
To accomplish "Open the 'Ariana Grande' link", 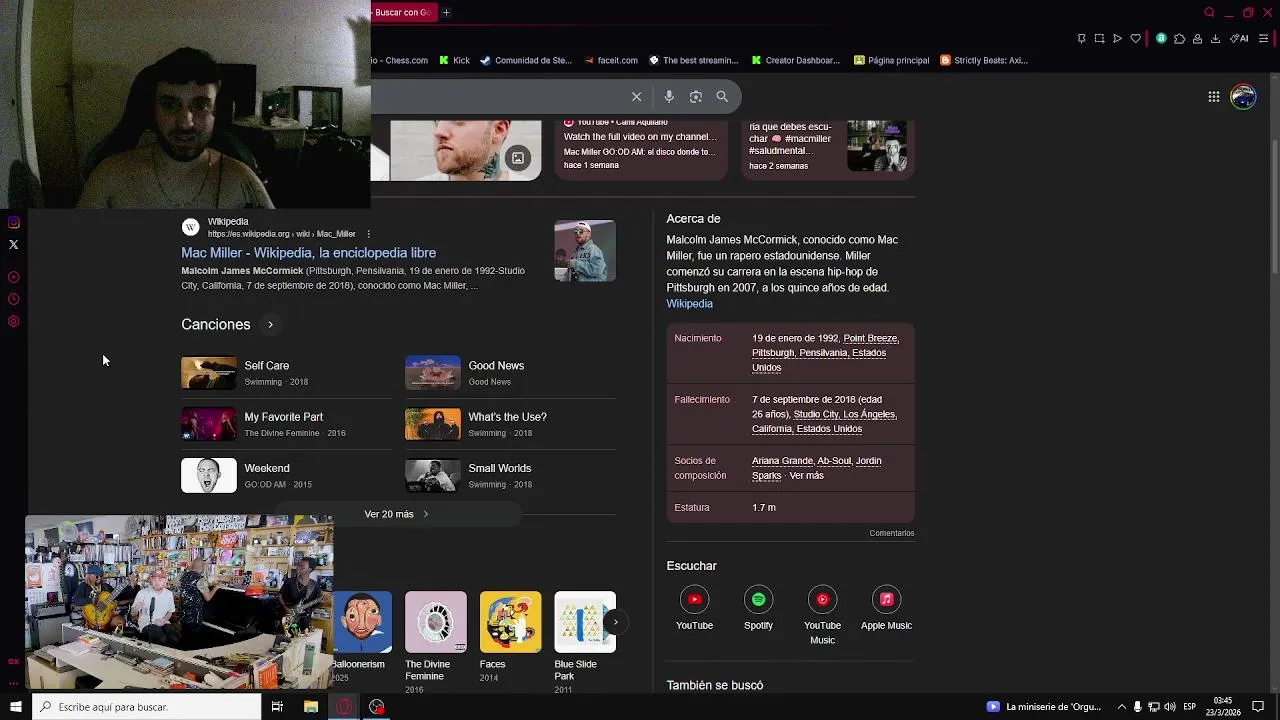I will [782, 461].
